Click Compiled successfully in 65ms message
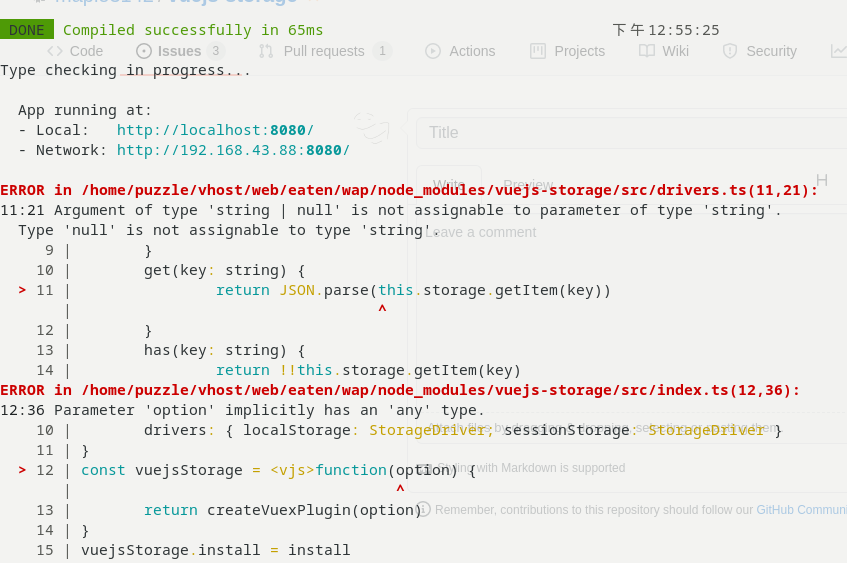Screen dimensions: 847x563 coord(193,30)
